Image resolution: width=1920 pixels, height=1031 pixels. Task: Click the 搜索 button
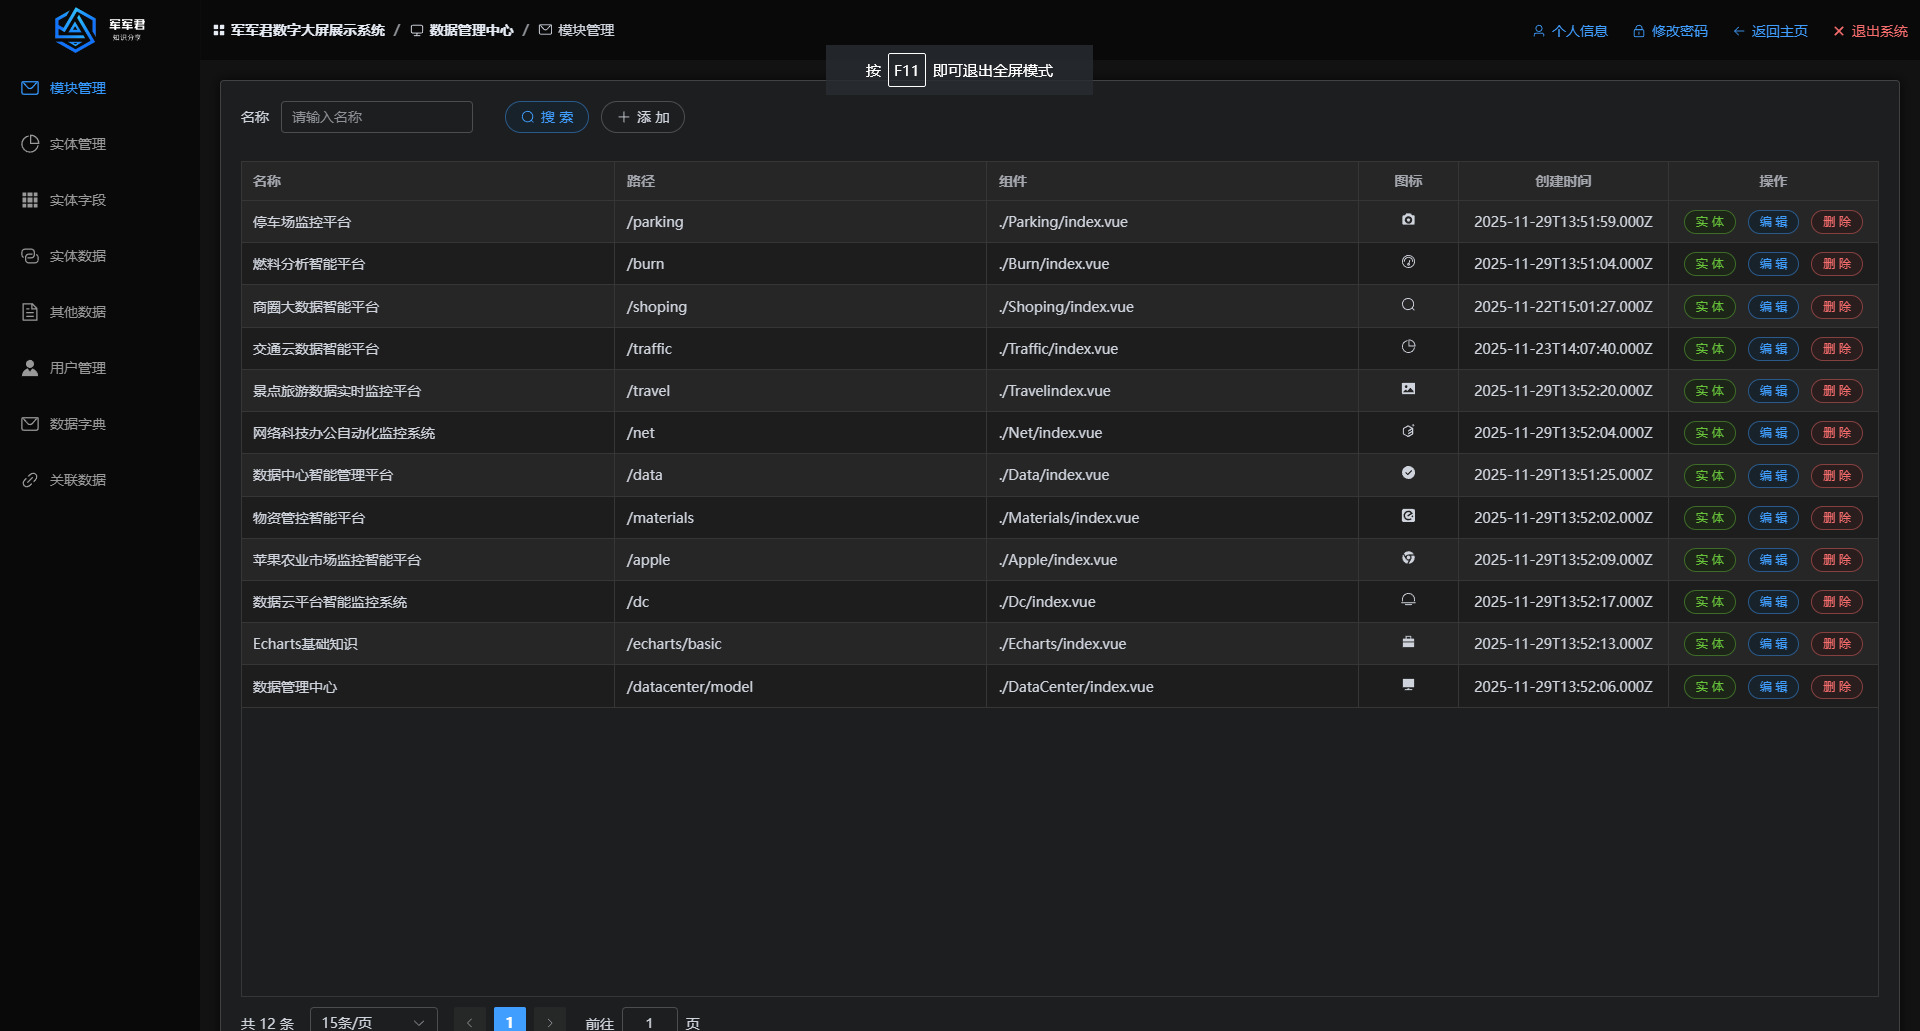point(547,117)
